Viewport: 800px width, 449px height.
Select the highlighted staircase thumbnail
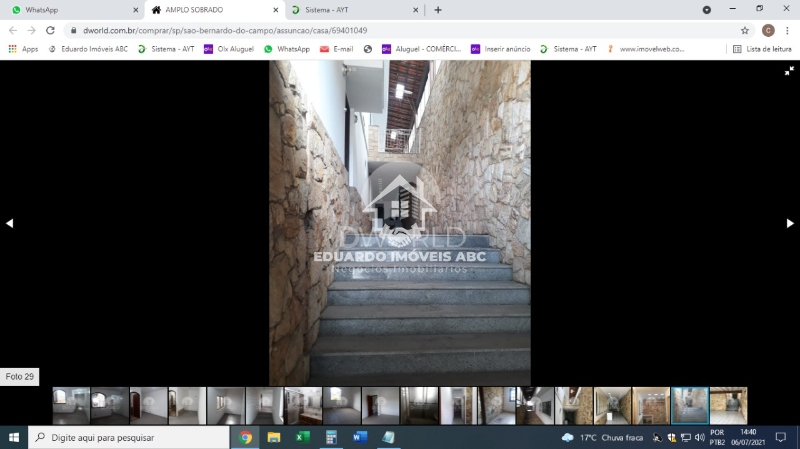[690, 406]
